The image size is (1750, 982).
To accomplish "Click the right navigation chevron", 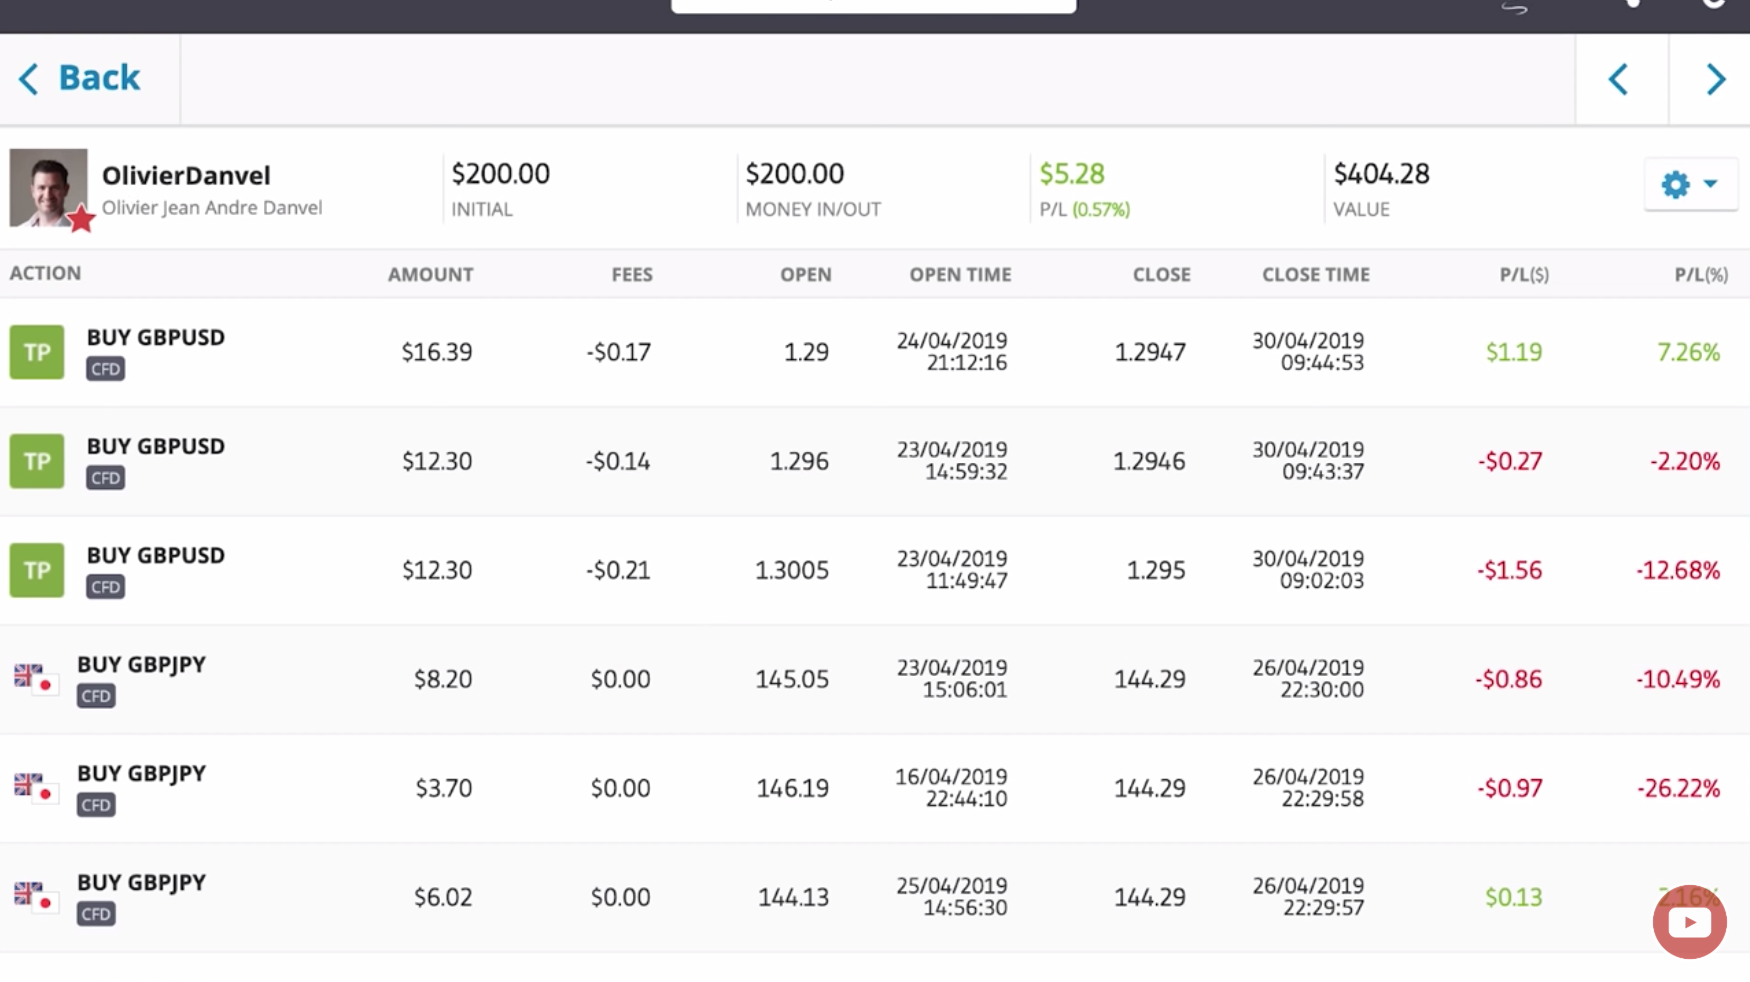I will [1716, 78].
